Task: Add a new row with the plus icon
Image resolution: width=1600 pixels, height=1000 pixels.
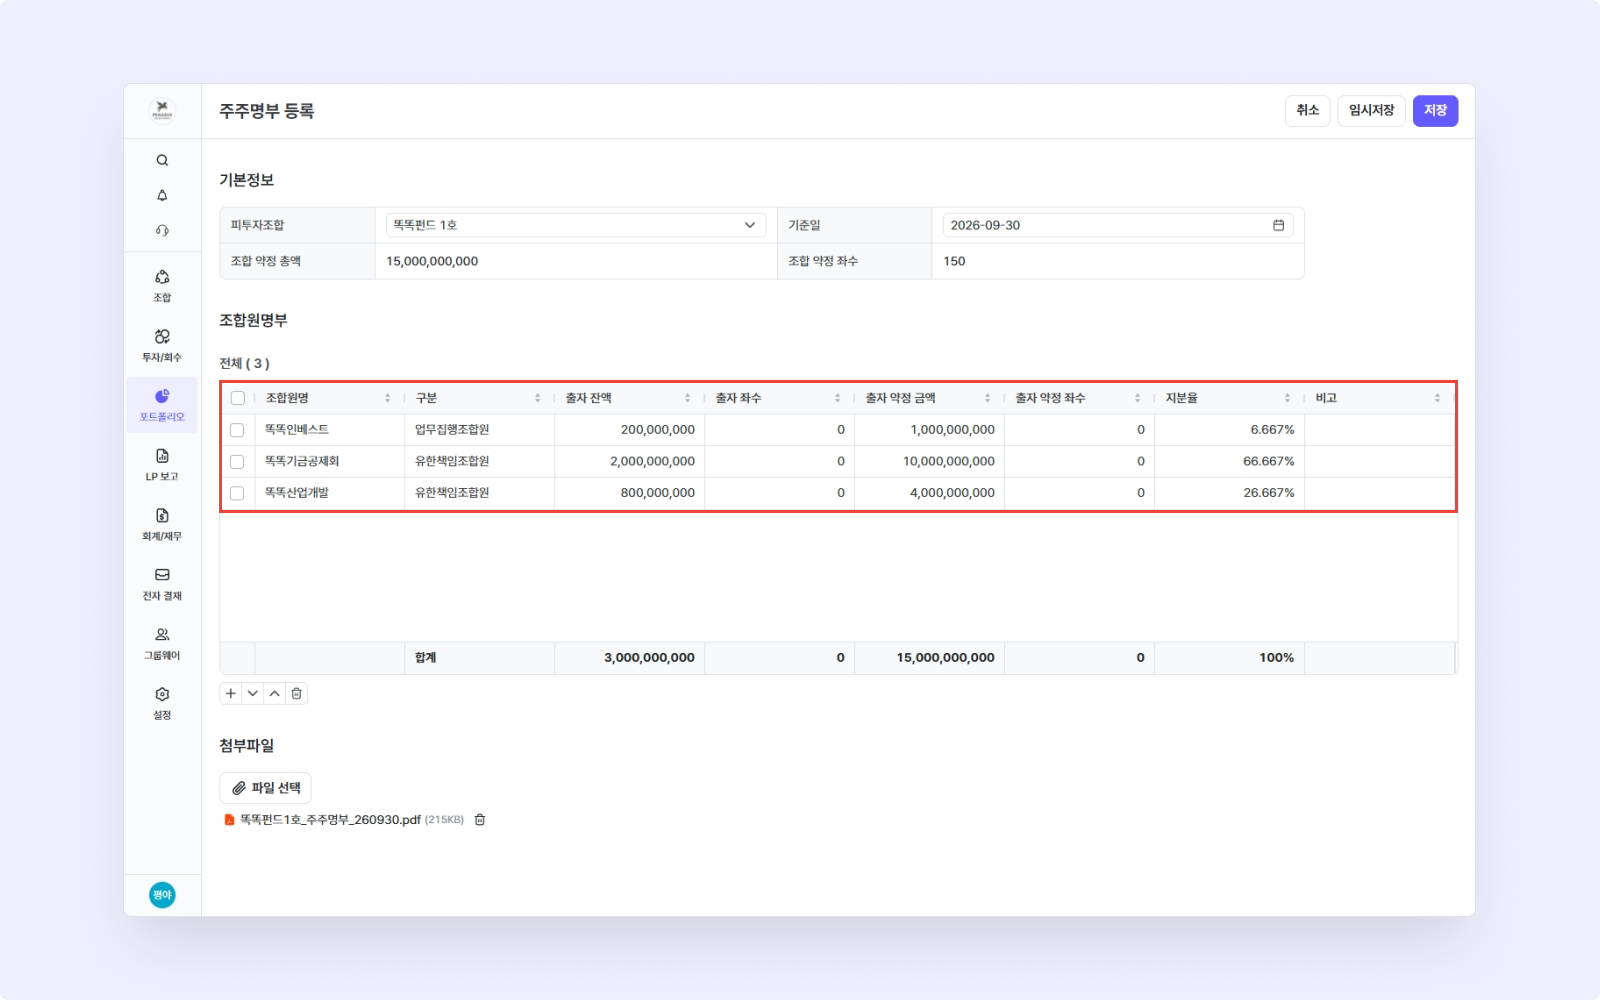Action: (231, 693)
